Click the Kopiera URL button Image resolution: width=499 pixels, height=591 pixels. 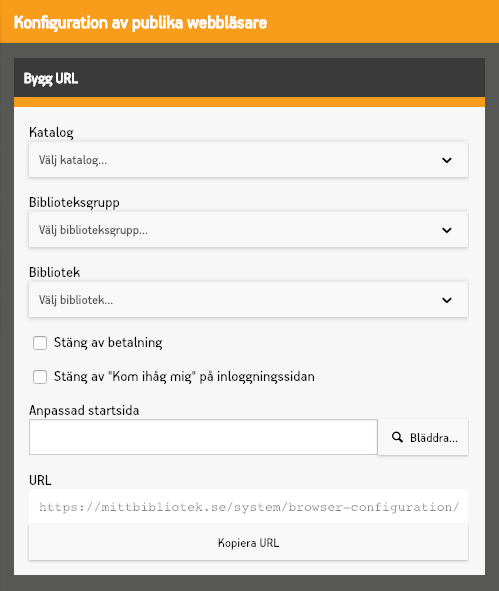pos(248,543)
